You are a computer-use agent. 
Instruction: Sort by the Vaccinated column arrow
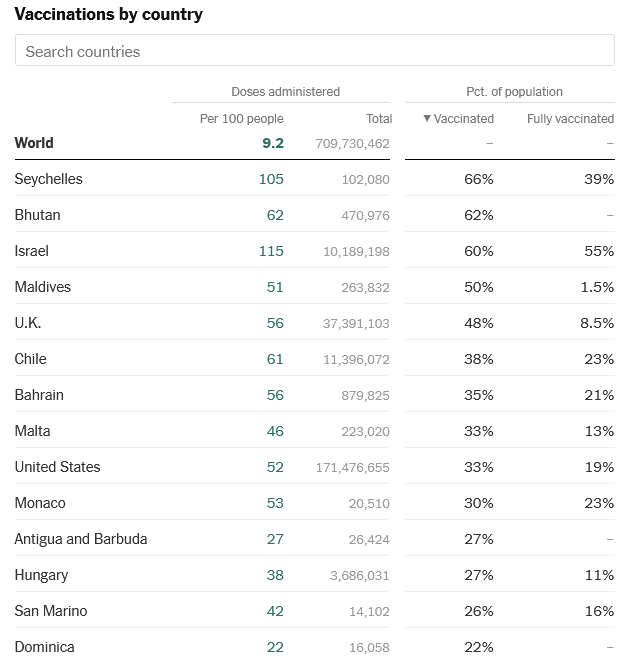427,118
